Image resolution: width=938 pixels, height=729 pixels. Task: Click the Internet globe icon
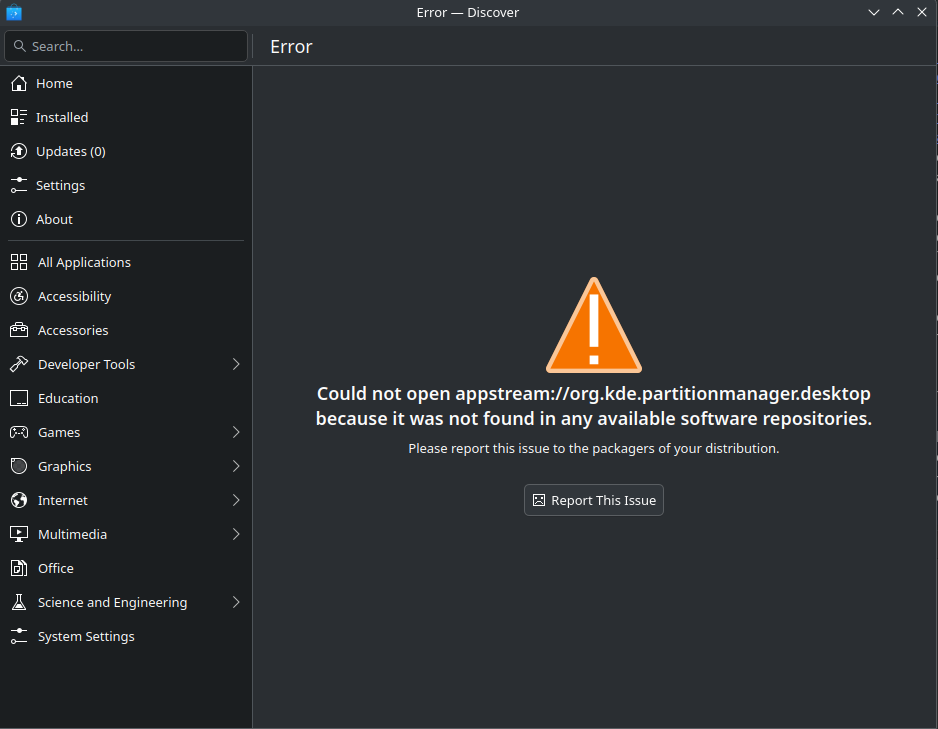19,501
